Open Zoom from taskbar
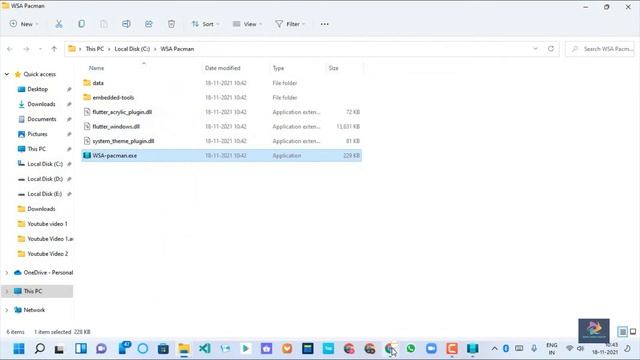The height and width of the screenshot is (360, 640). (x=431, y=349)
